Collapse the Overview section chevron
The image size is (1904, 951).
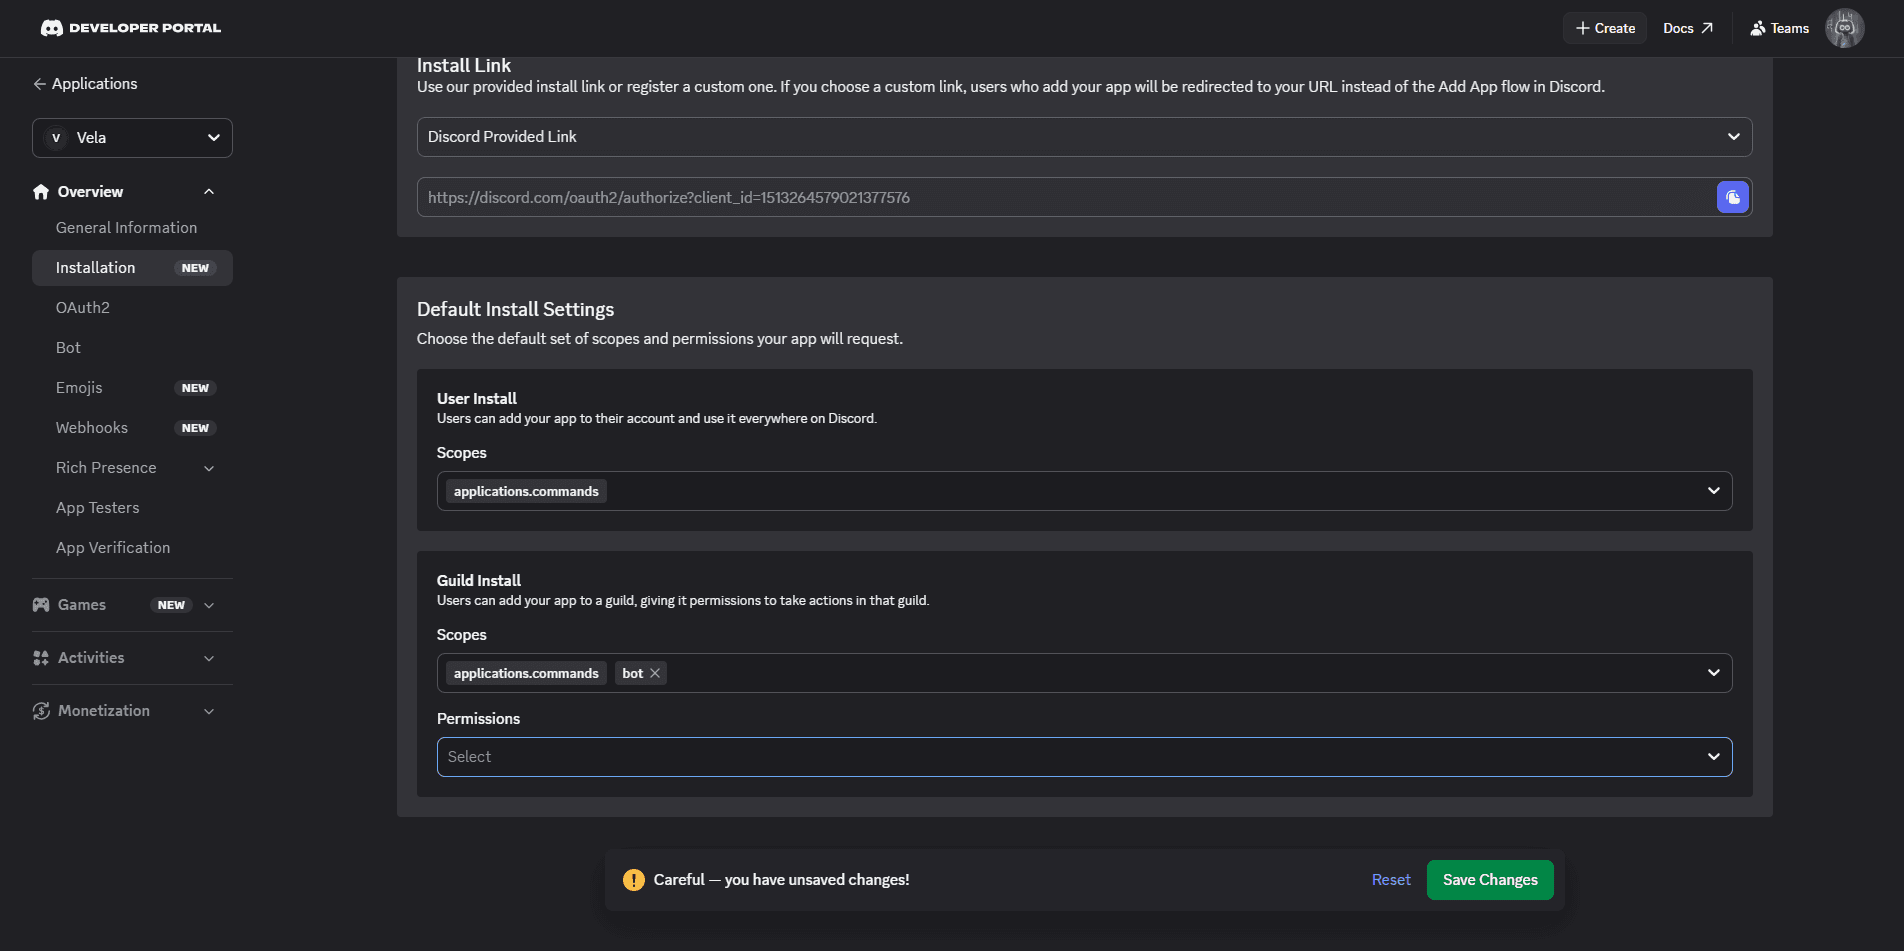tap(209, 192)
